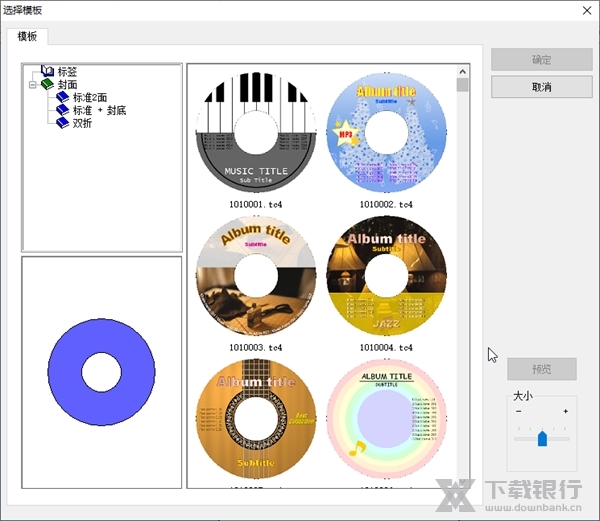This screenshot has height=521, width=600.
Task: Collapse the 封面 tree node
Action: coord(33,85)
